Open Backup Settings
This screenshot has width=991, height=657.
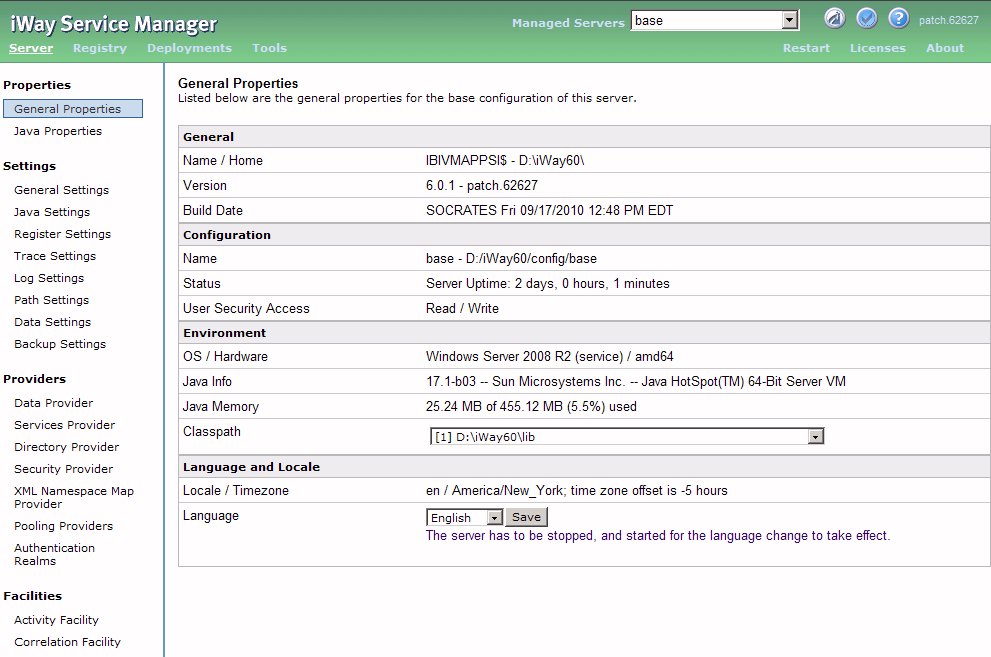pos(60,344)
